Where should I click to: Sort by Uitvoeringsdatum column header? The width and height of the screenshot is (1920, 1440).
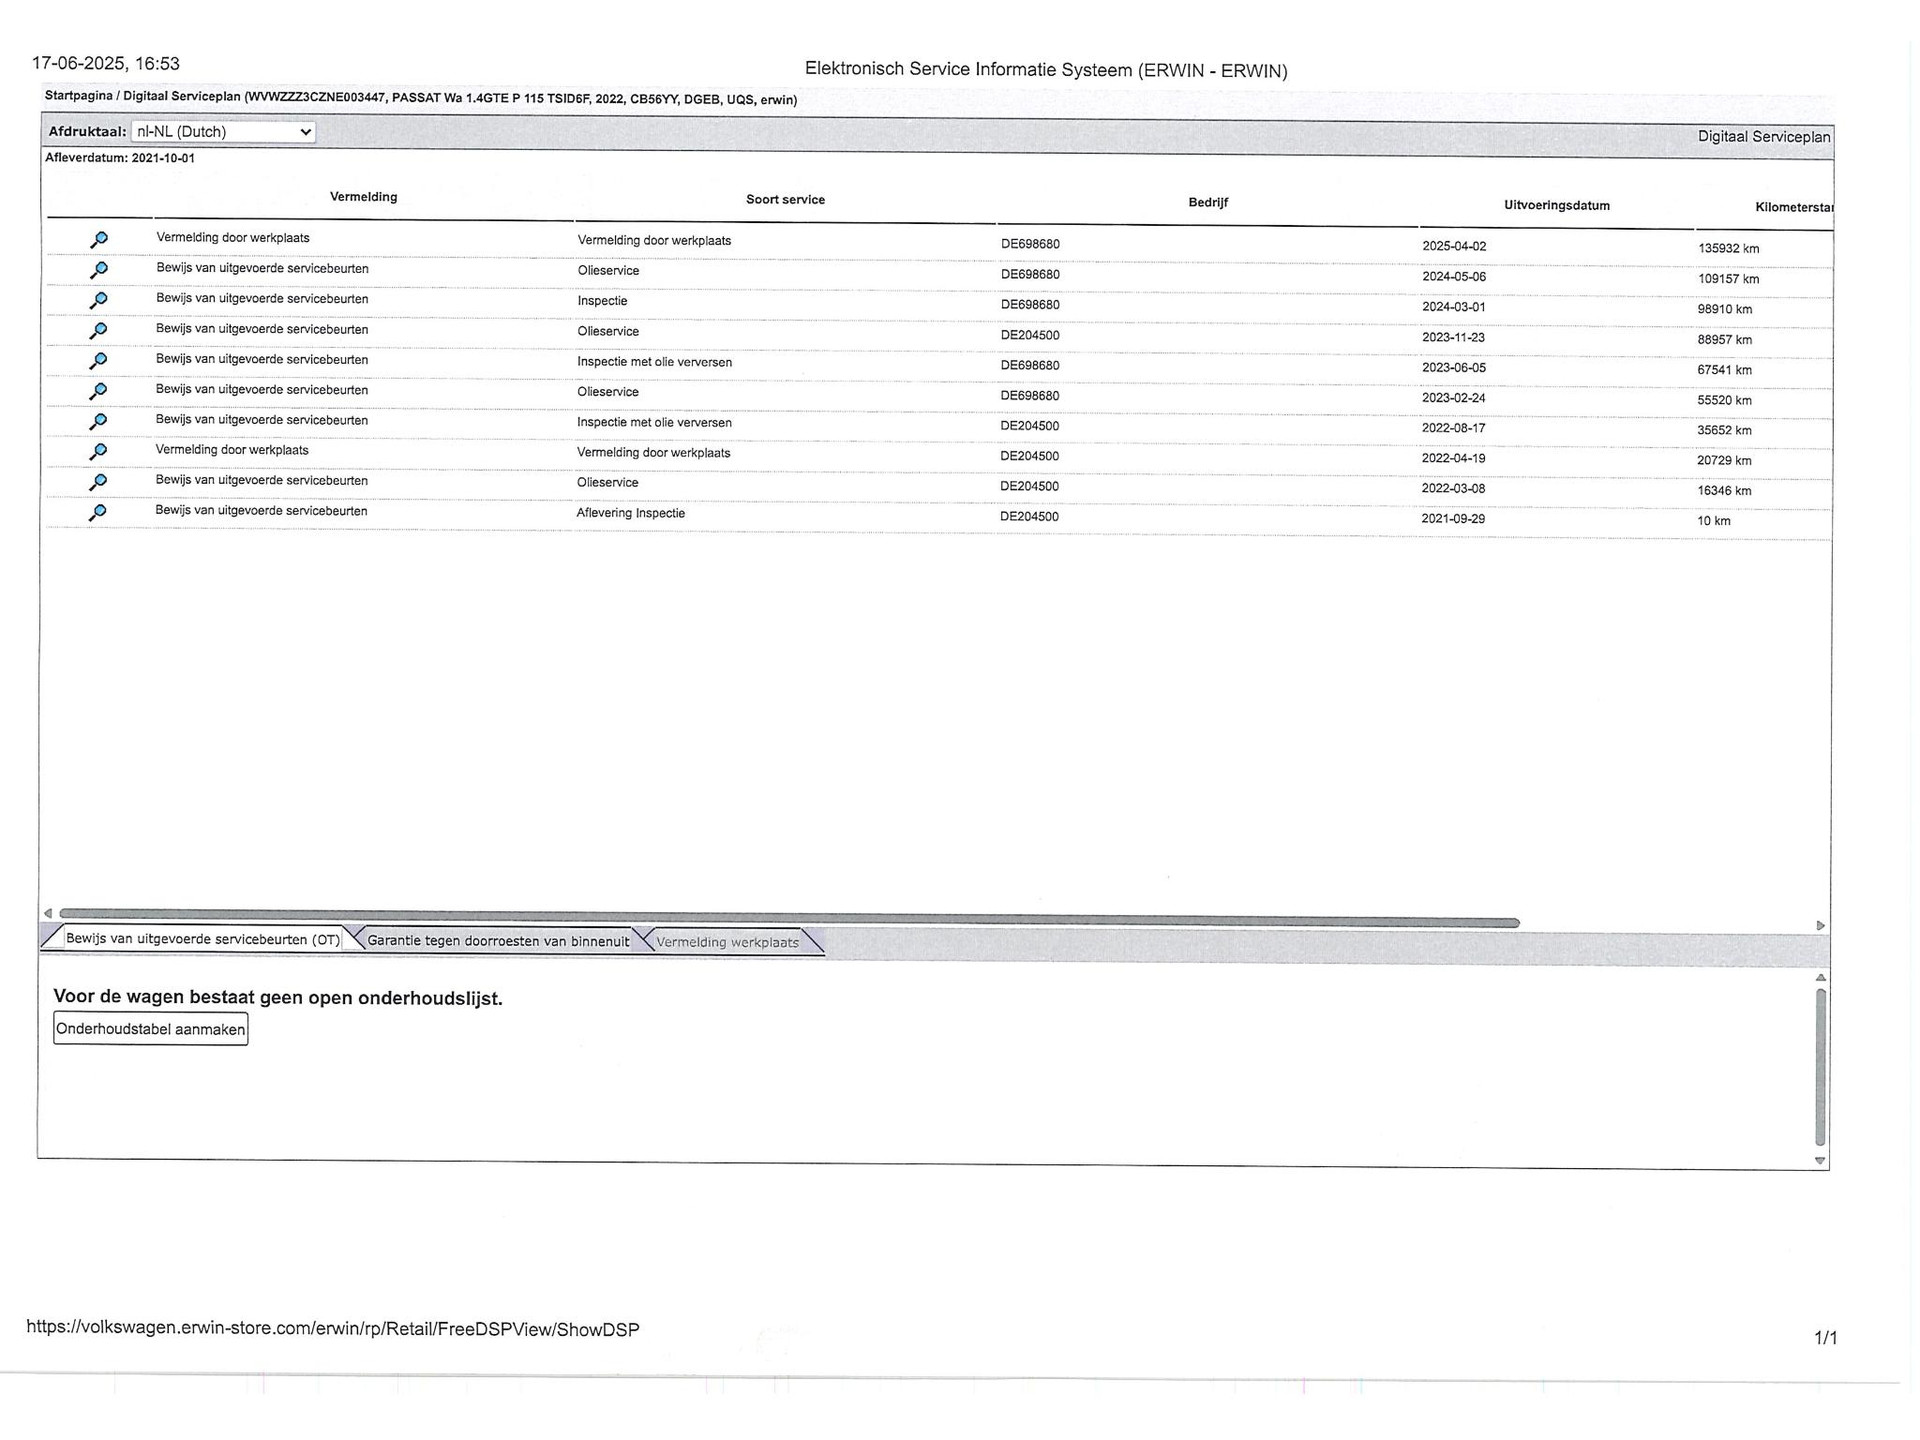1556,206
